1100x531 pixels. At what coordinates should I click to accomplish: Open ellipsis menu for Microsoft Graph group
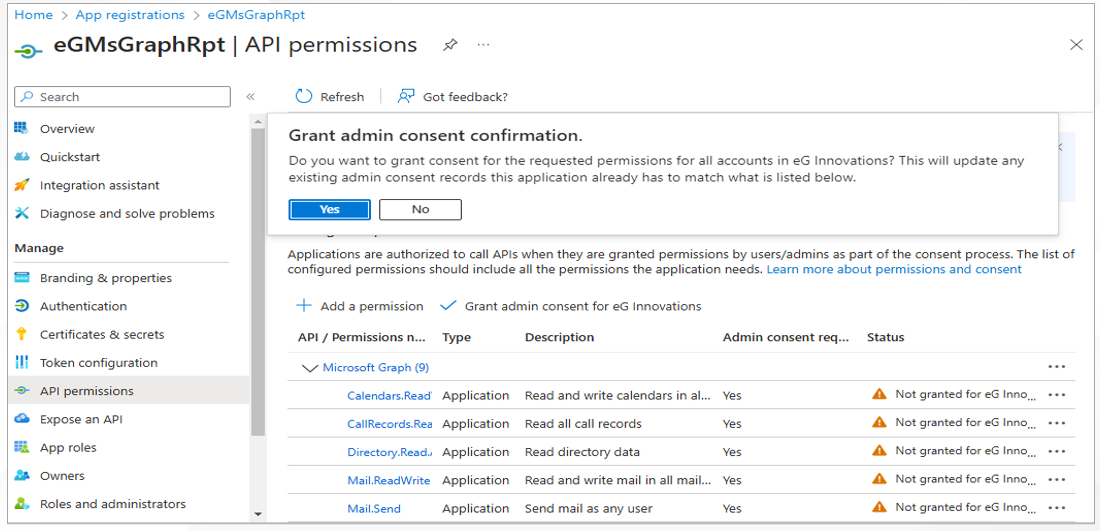[1057, 367]
